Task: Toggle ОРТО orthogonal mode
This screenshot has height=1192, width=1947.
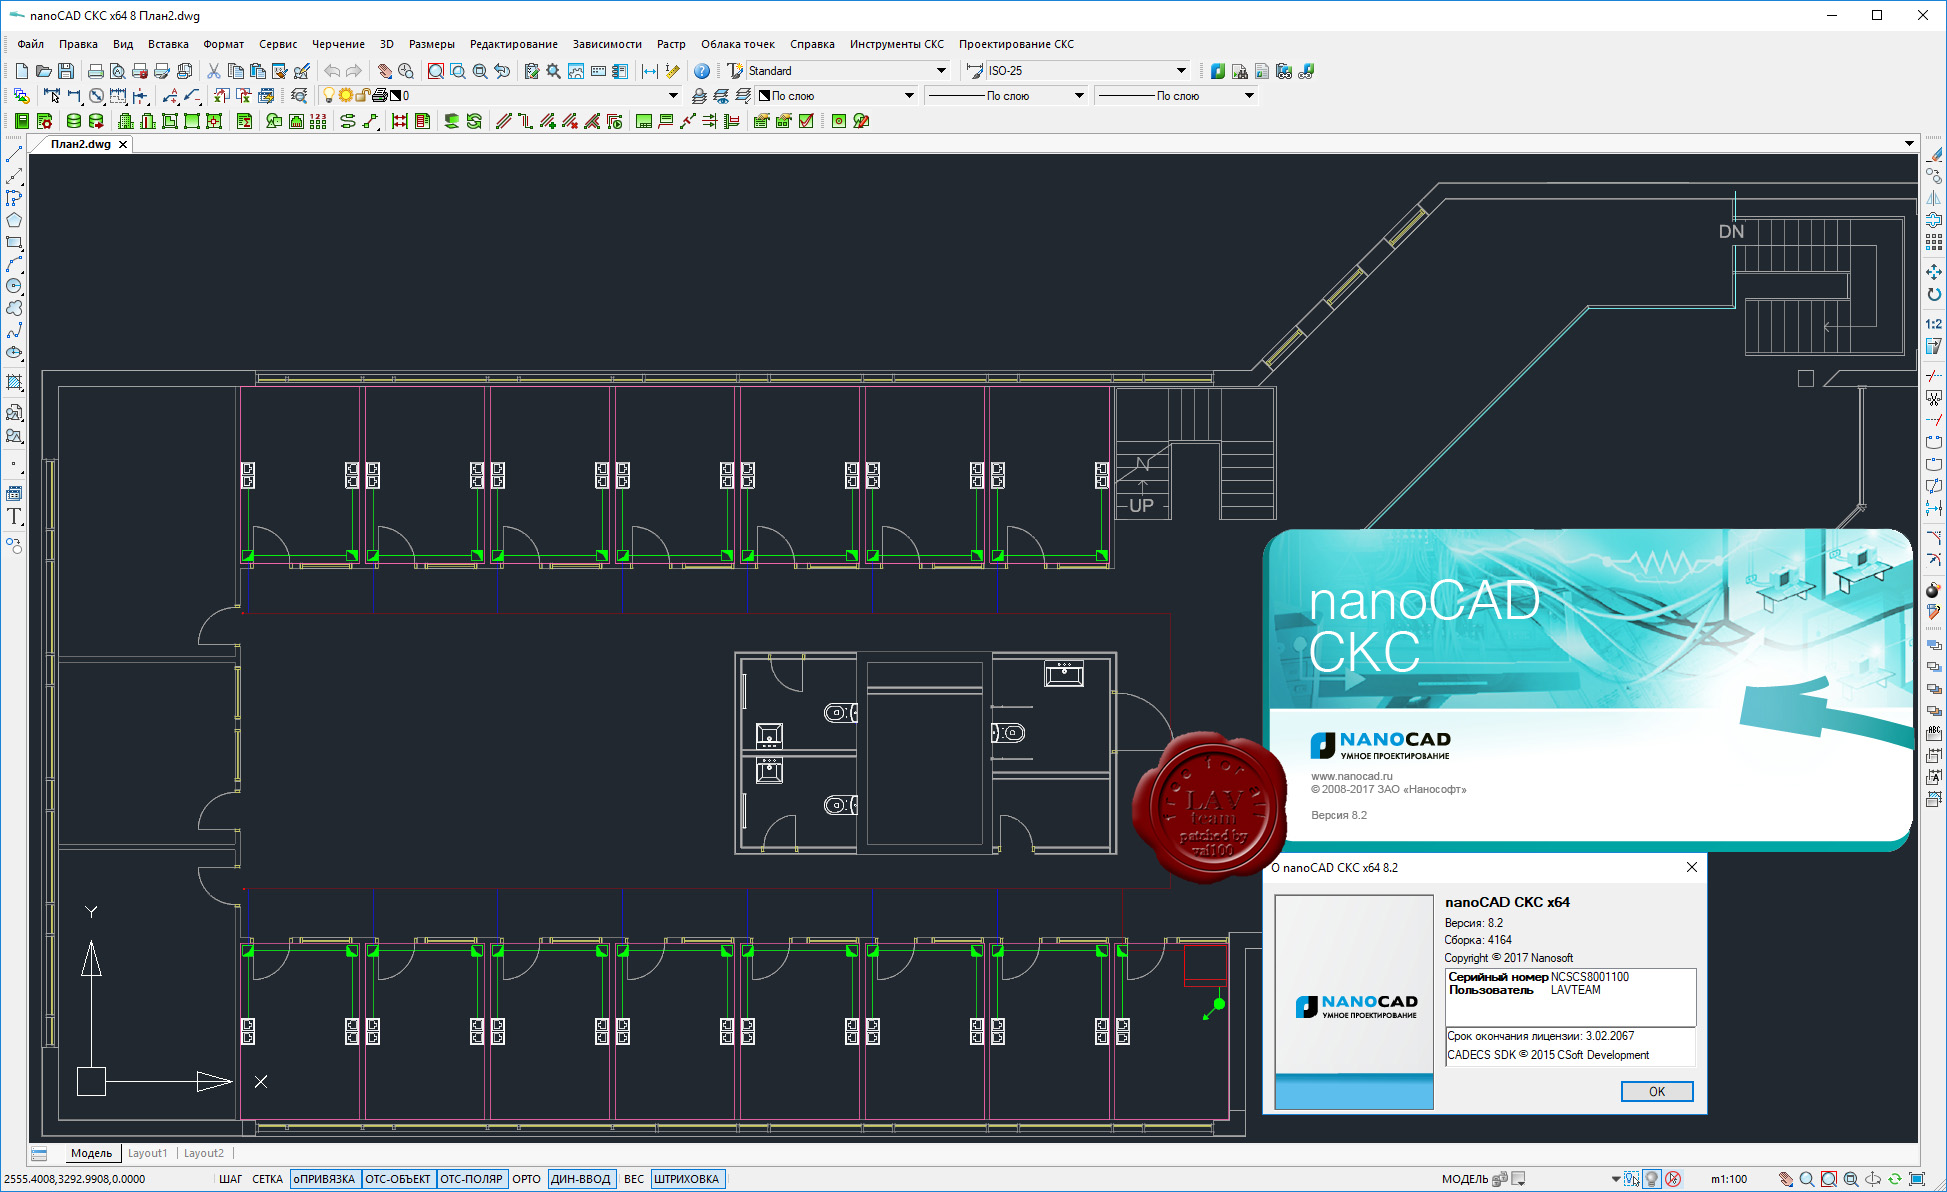Action: tap(526, 1179)
